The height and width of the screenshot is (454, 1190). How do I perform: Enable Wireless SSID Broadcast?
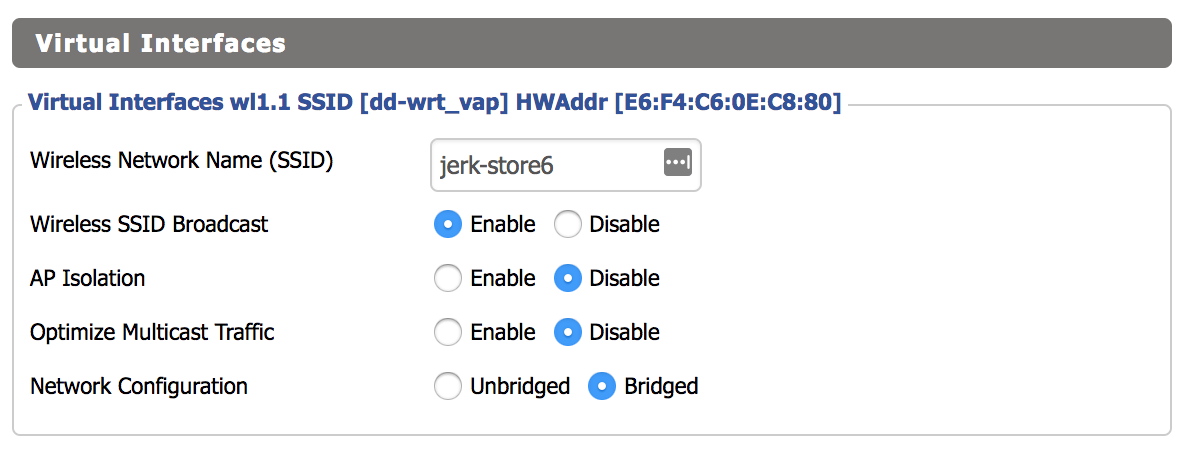(448, 224)
